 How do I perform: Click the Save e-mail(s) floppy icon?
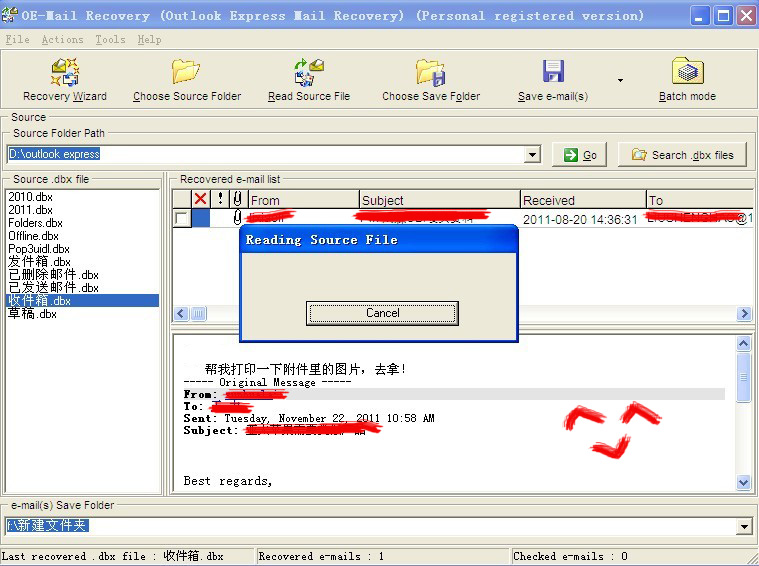553,71
